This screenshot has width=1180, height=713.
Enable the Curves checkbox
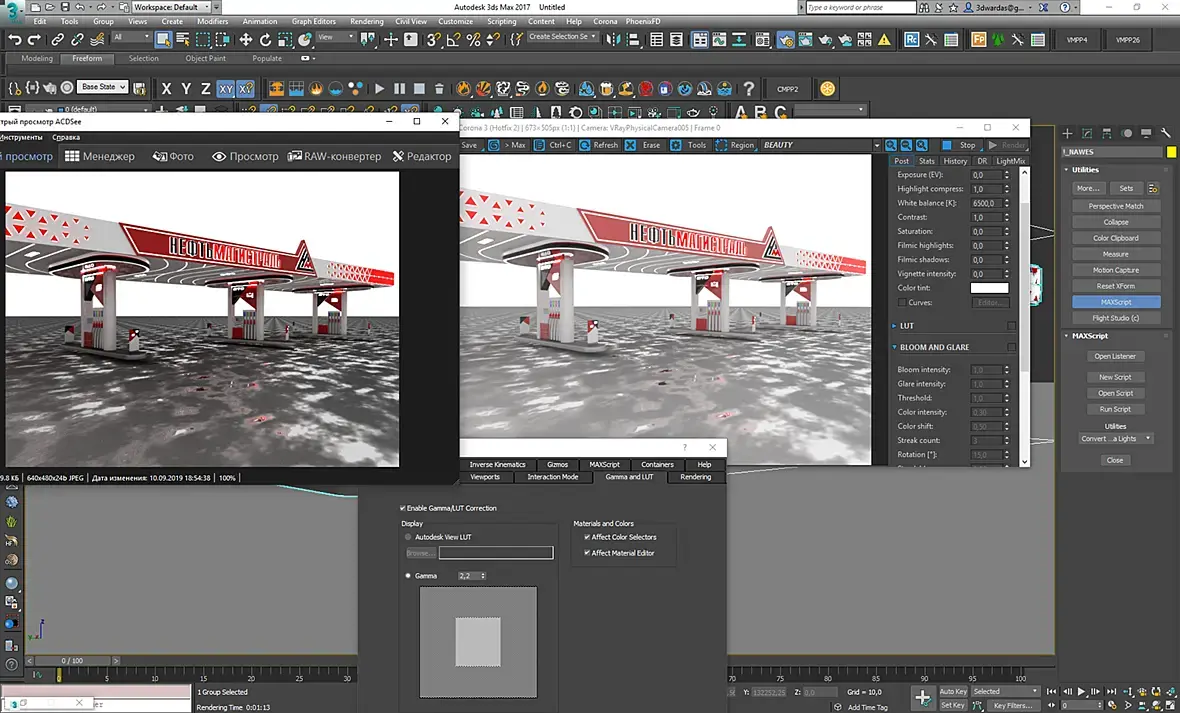902,302
